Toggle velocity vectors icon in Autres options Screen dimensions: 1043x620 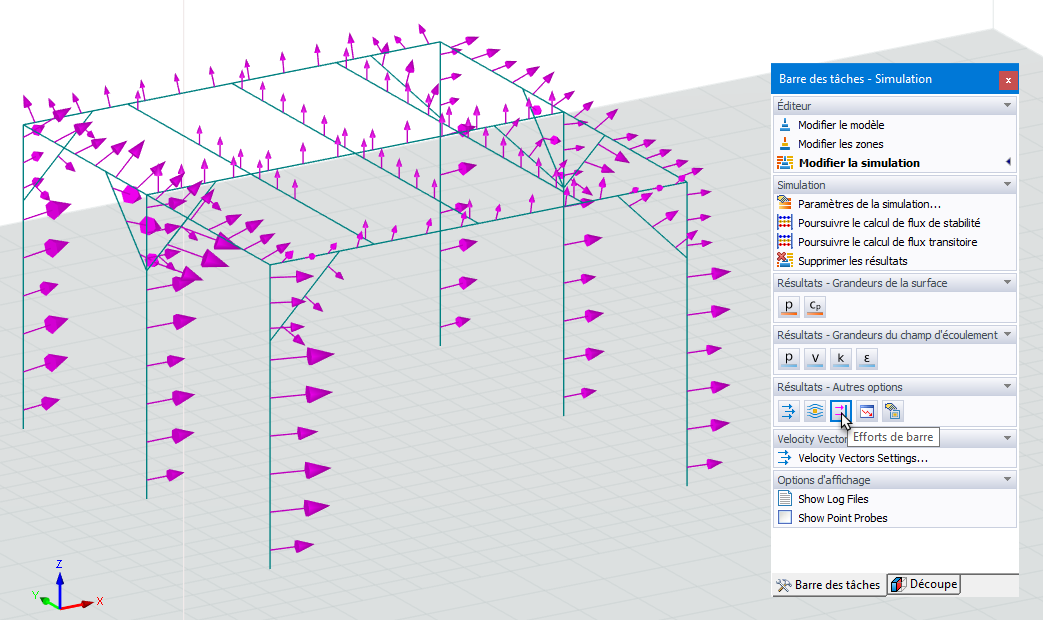(789, 411)
